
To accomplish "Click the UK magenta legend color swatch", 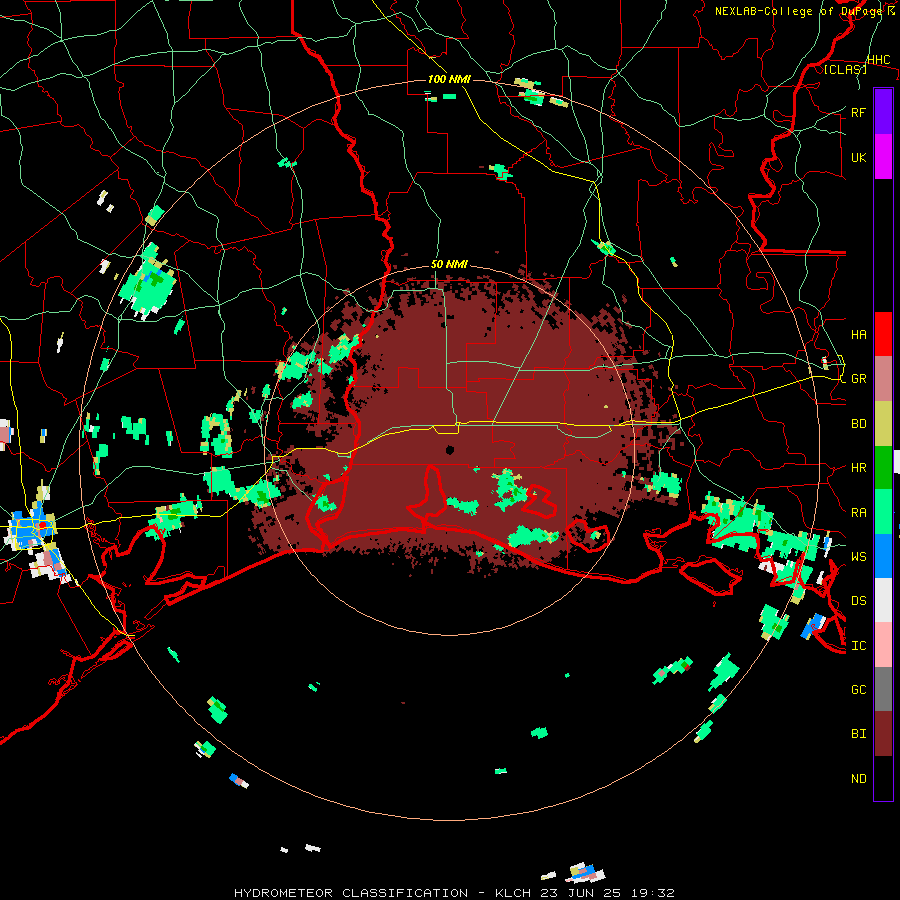I will click(883, 157).
